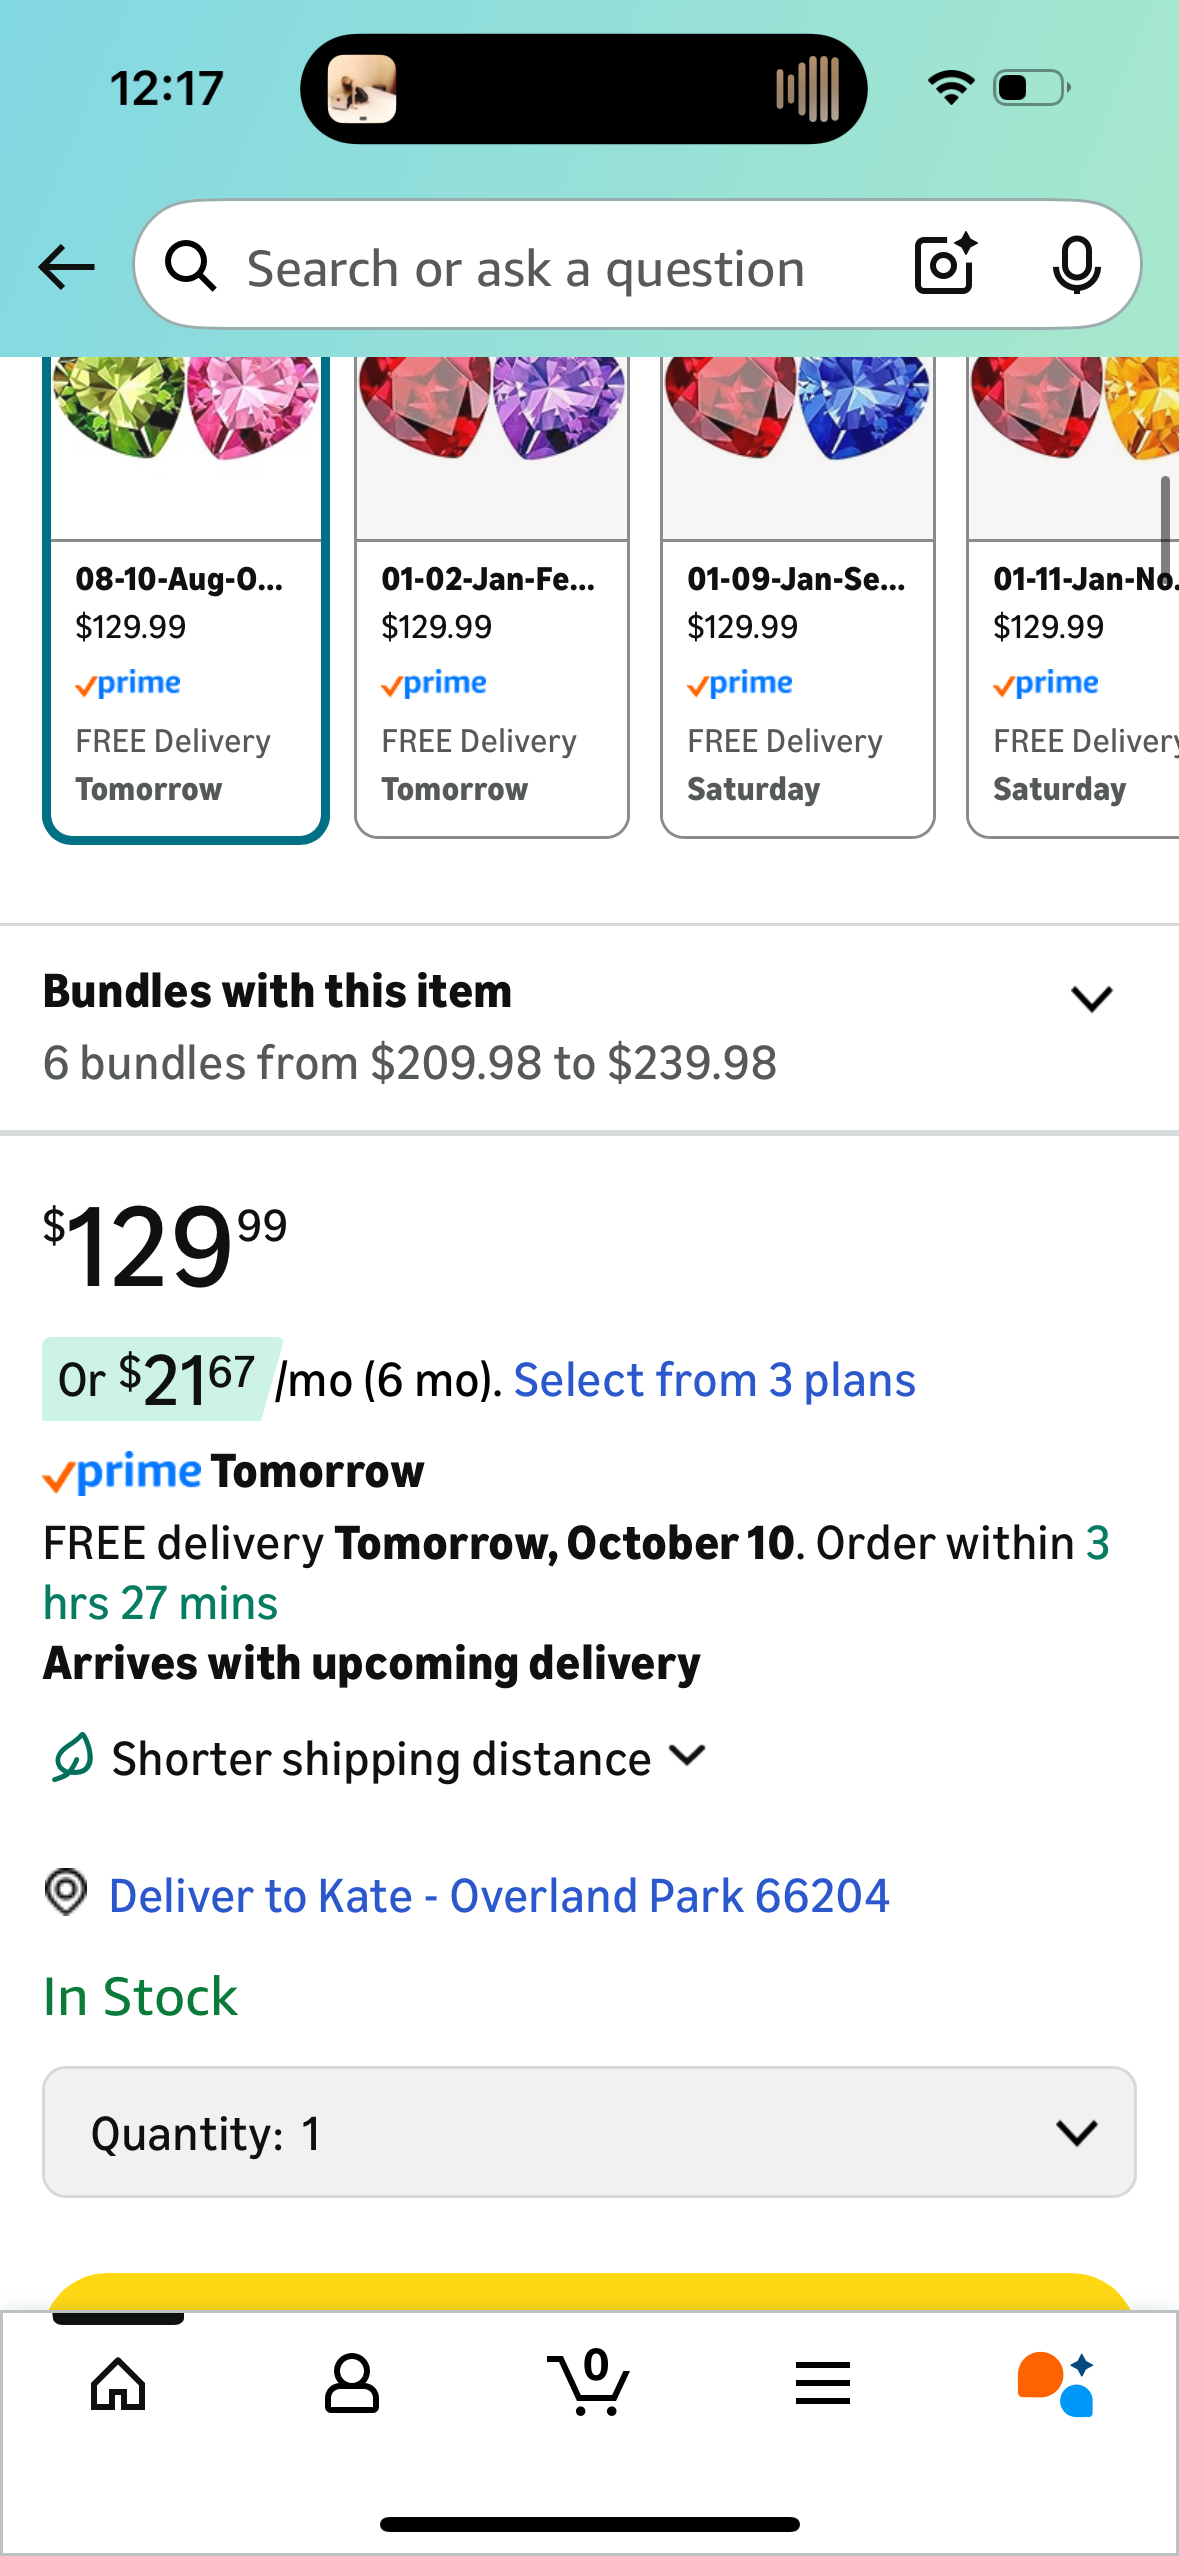Expand Bundles with this item section
The height and width of the screenshot is (2556, 1179).
[x=1090, y=998]
